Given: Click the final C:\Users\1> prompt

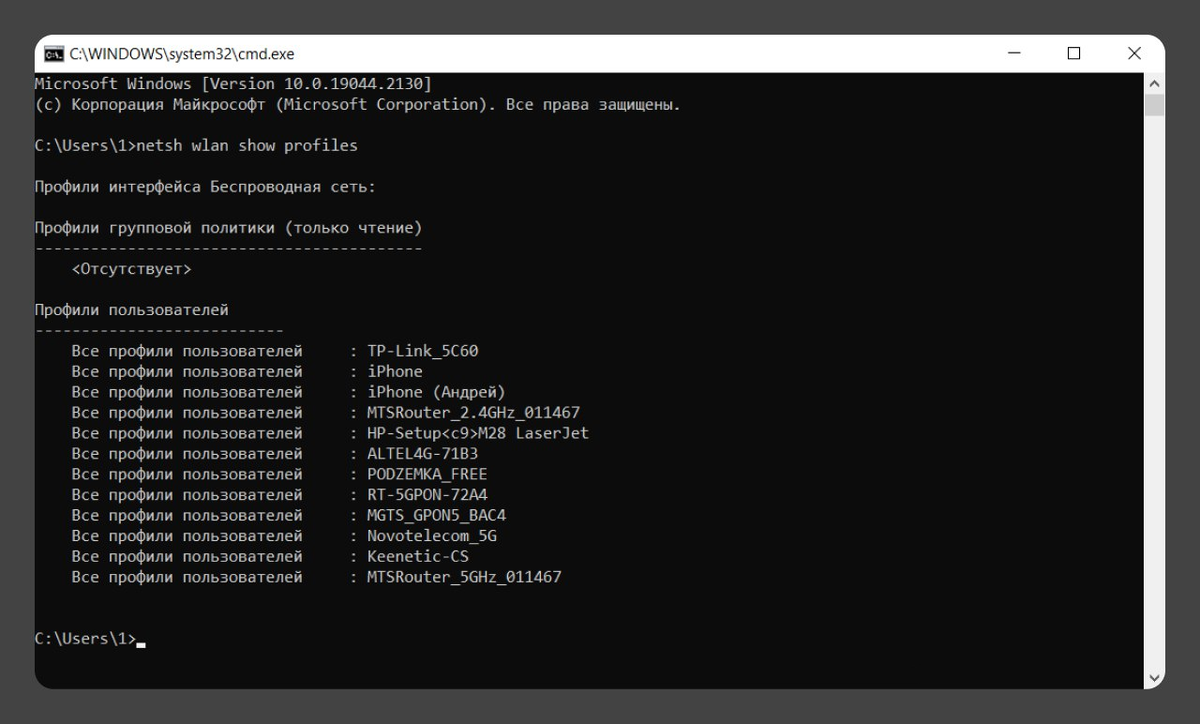Looking at the screenshot, I should [x=85, y=638].
